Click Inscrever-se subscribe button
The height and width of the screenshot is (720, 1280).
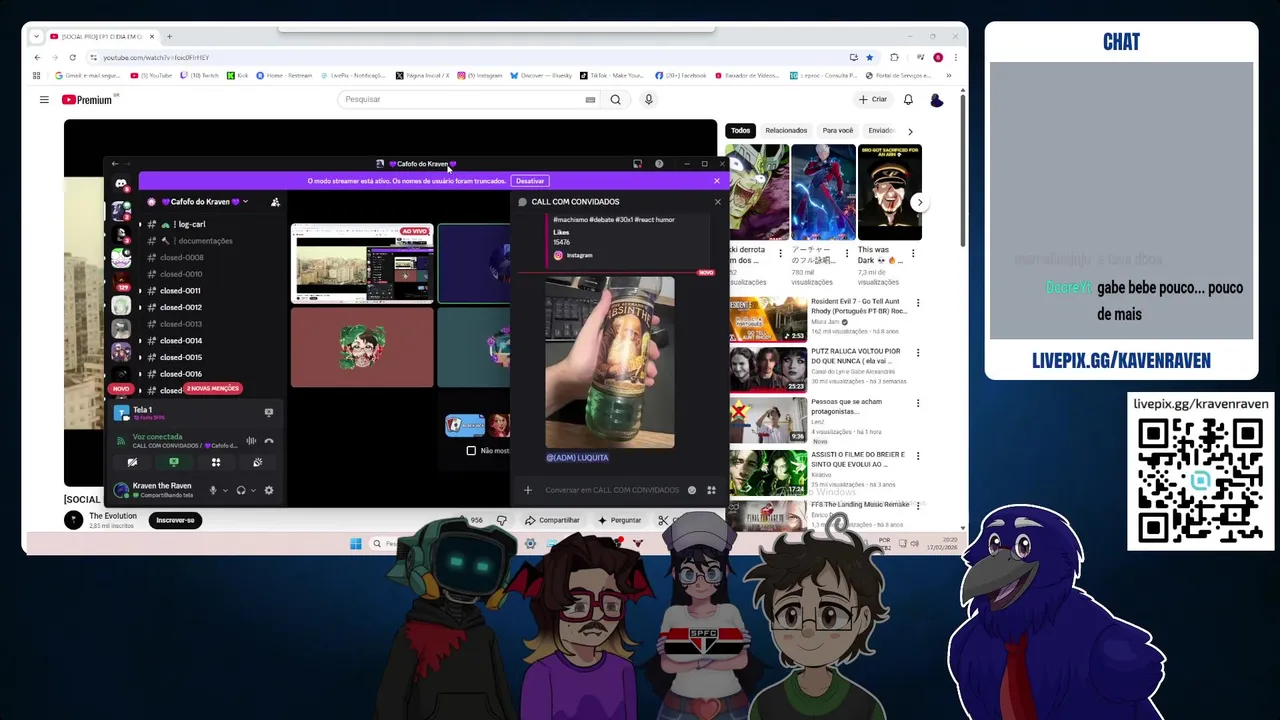click(175, 520)
